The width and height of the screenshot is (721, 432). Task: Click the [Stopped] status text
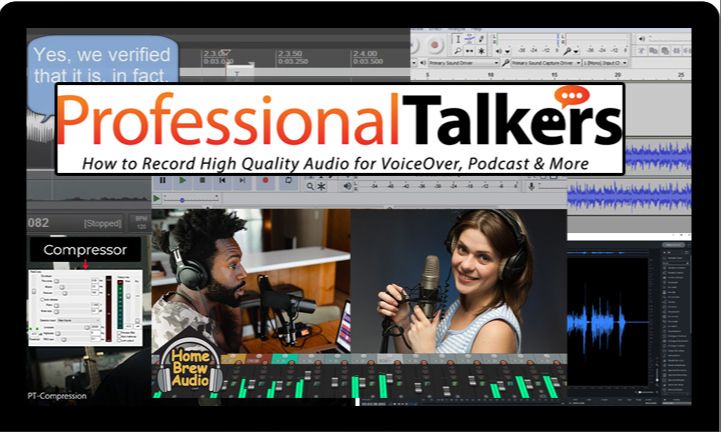pyautogui.click(x=103, y=224)
